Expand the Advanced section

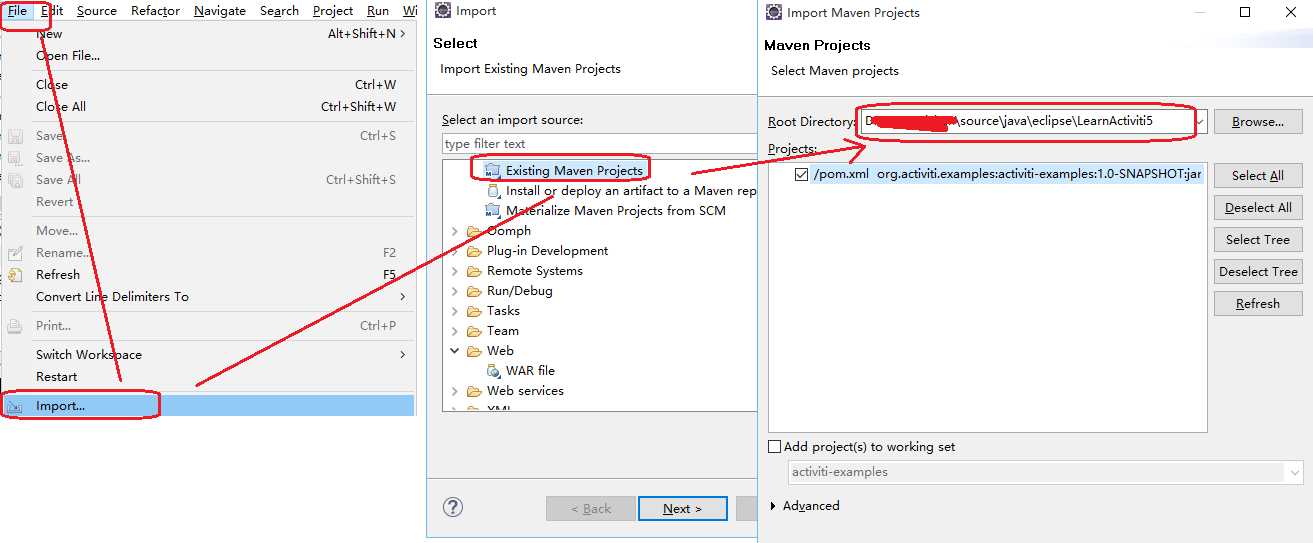point(773,506)
